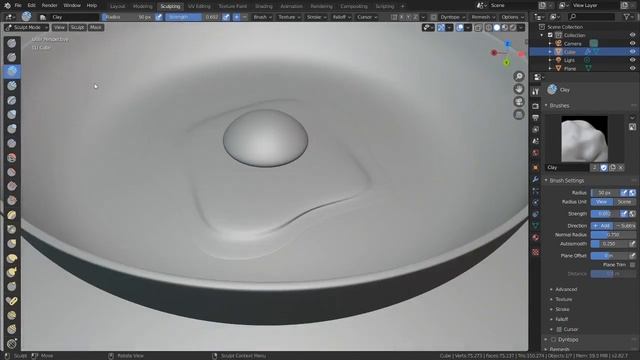Image resolution: width=640 pixels, height=360 pixels.
Task: Open the Output properties tab icon
Action: [536, 118]
